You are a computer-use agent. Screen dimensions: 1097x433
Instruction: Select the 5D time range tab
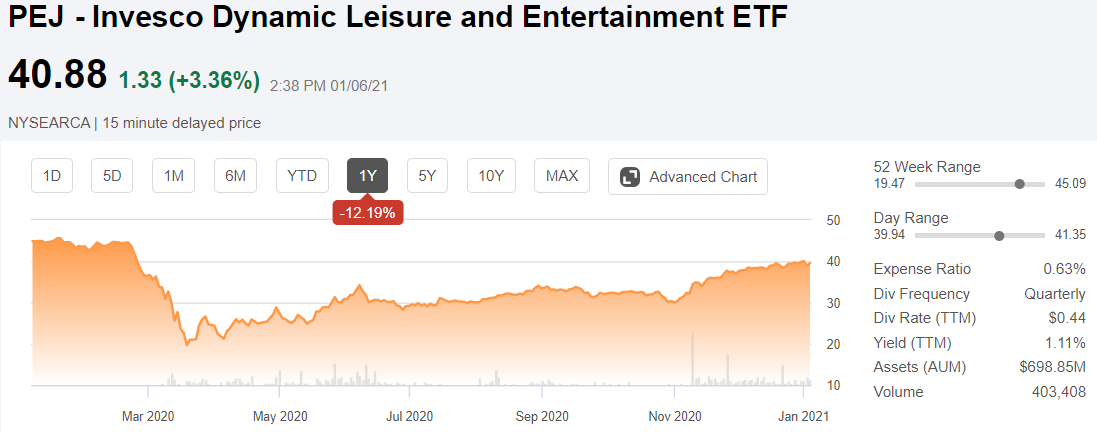(112, 176)
